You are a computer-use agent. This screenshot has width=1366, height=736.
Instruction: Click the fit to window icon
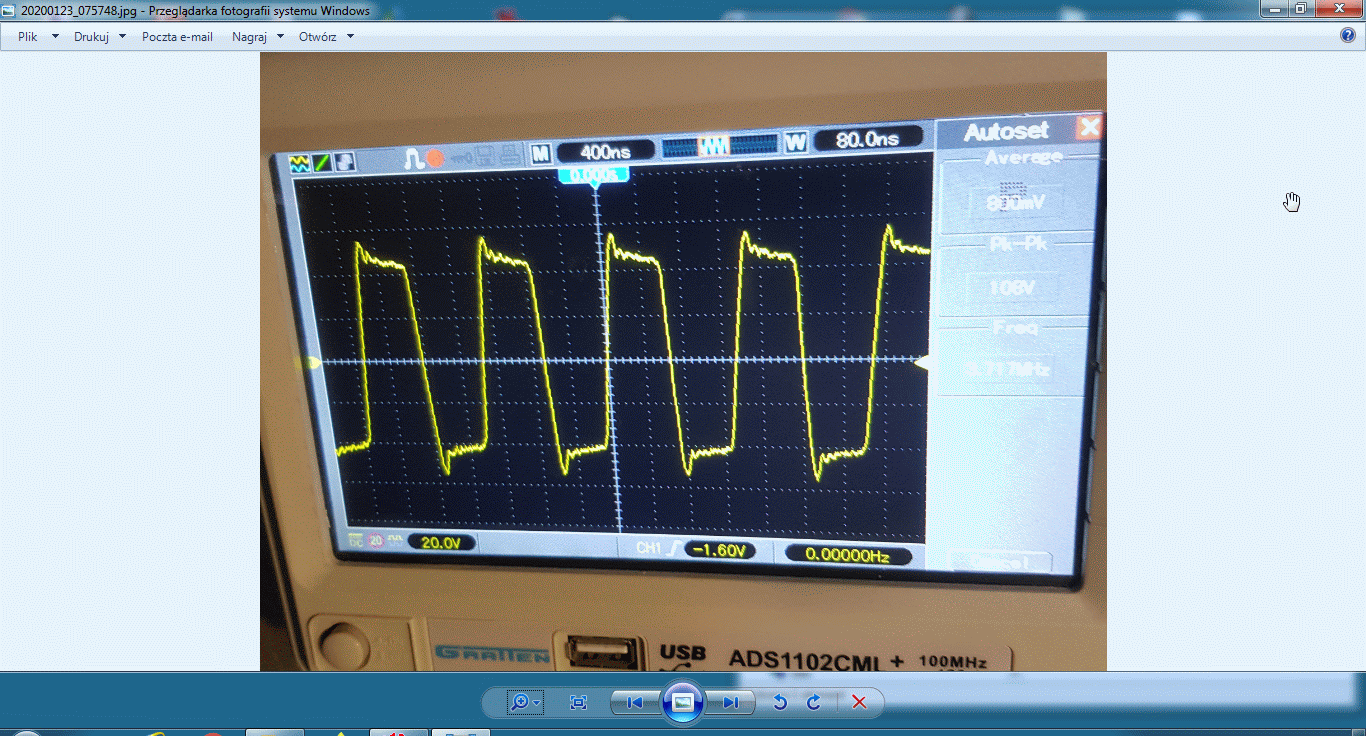coord(578,702)
